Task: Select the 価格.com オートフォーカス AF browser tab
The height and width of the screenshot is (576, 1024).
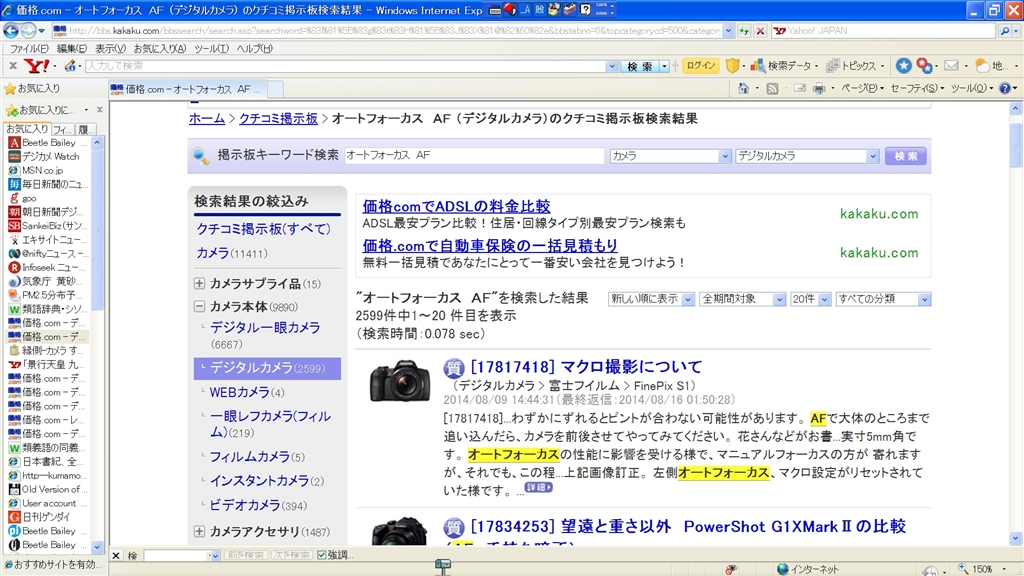Action: (187, 89)
